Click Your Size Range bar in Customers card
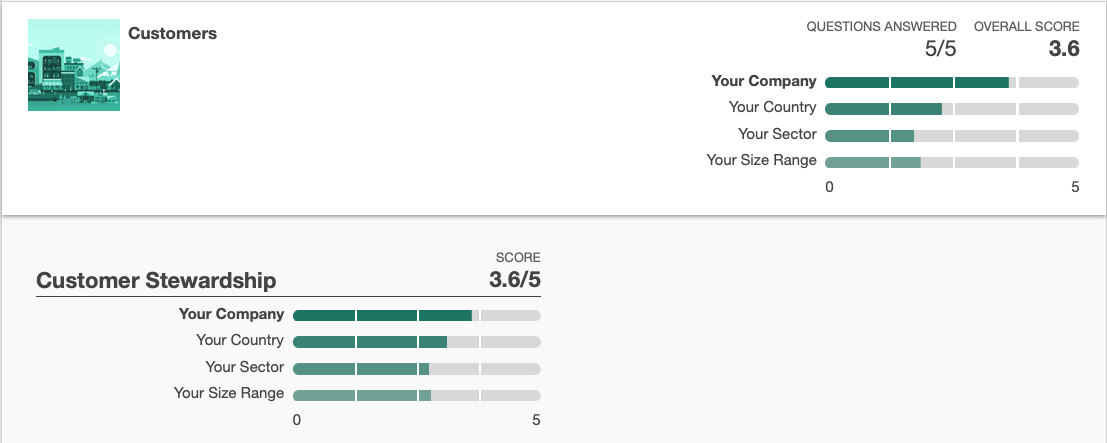 coord(952,161)
